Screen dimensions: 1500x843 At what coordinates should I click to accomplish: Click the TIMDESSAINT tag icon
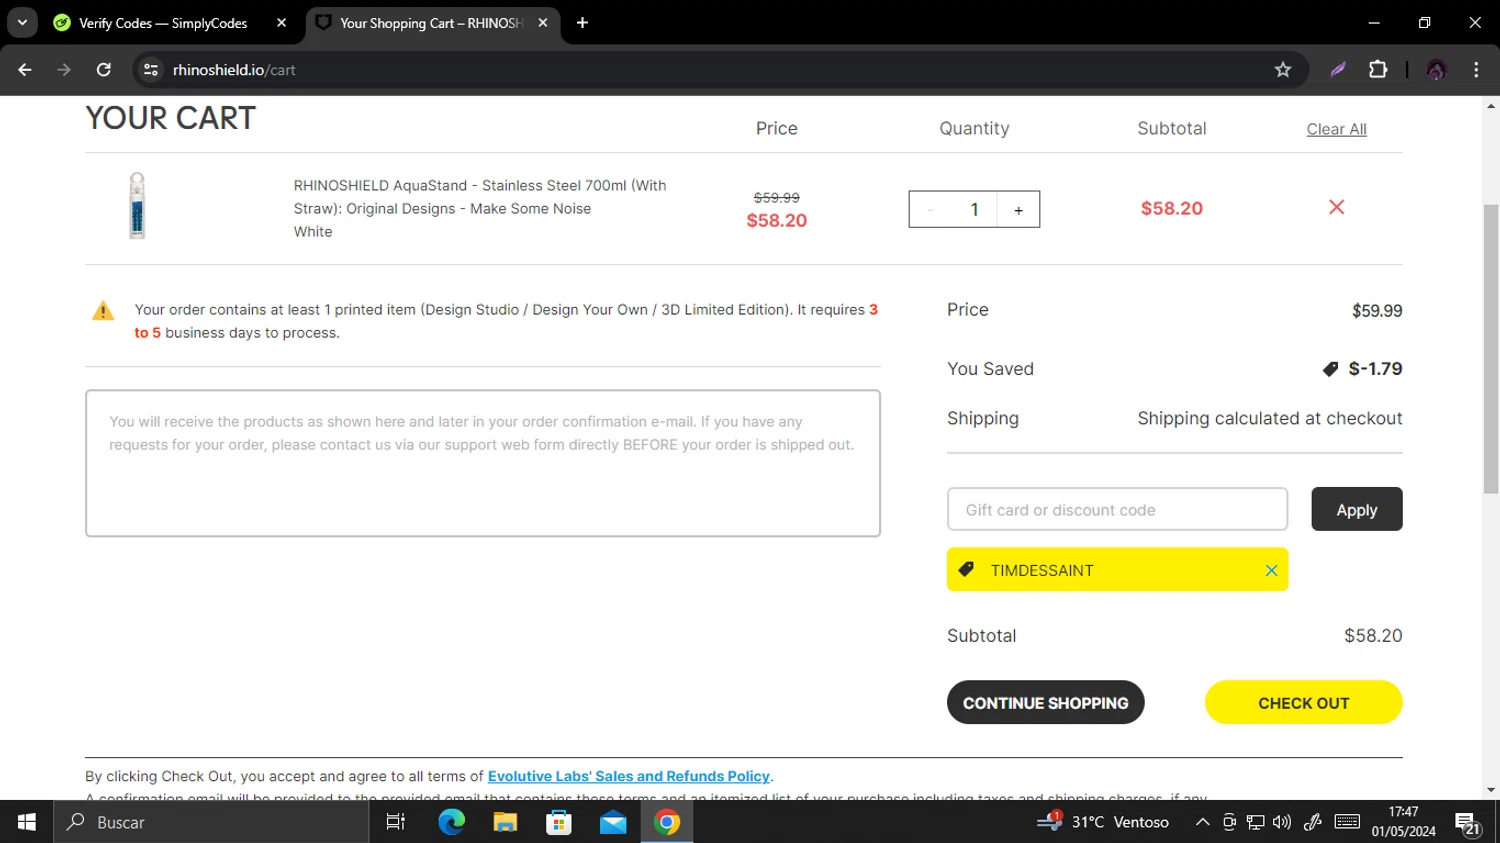tap(966, 569)
